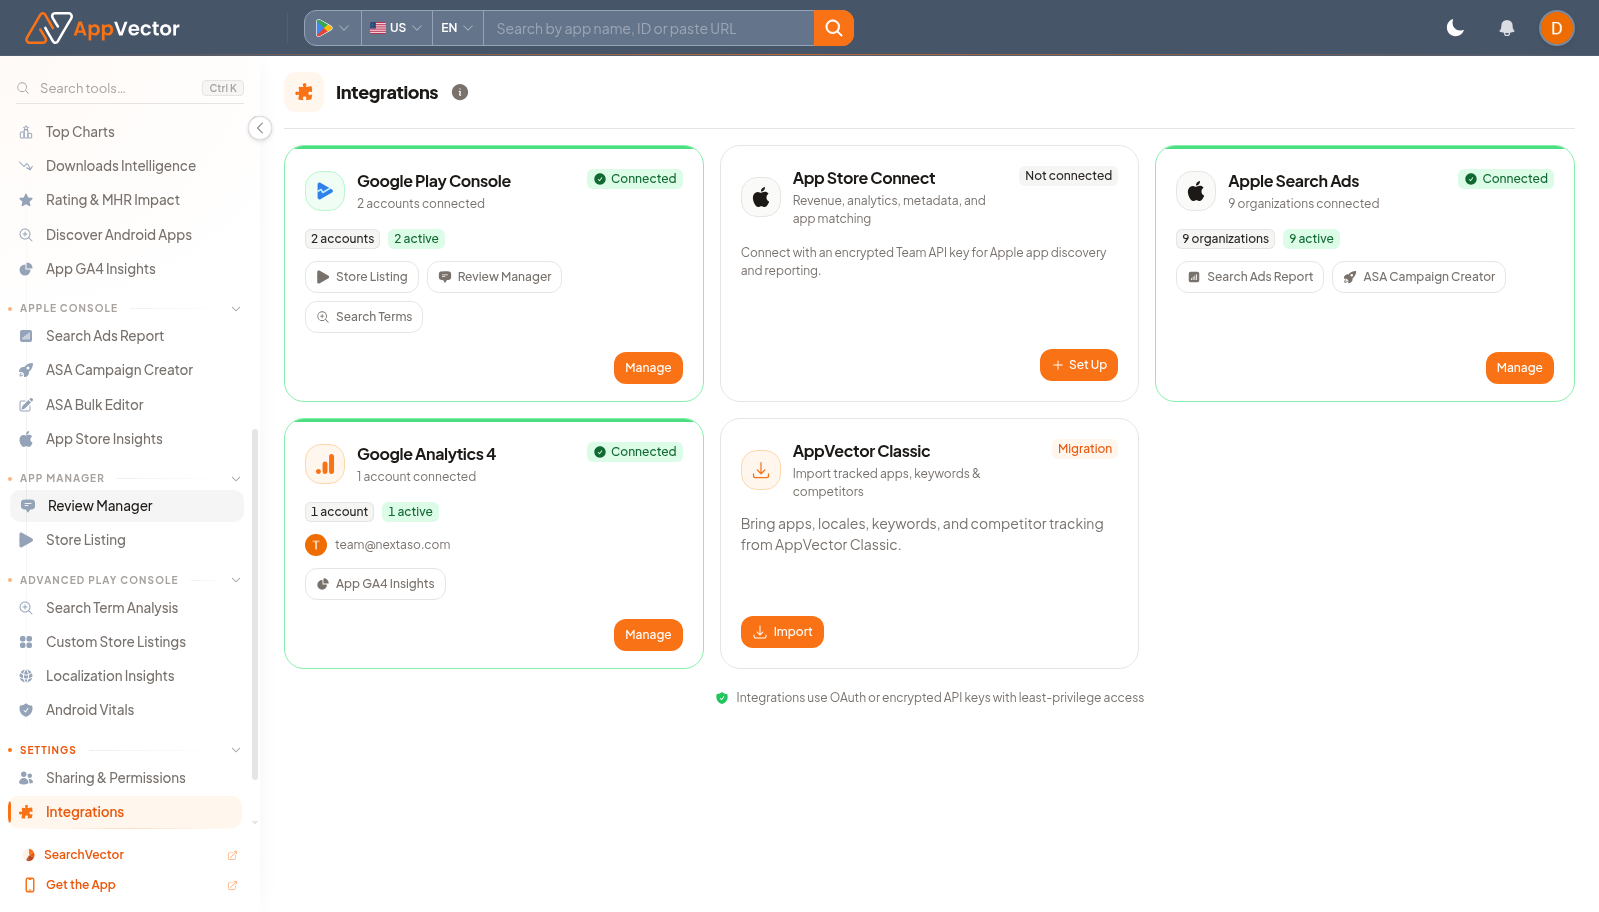1599x912 pixels.
Task: Click the Migration badge
Action: pyautogui.click(x=1085, y=449)
